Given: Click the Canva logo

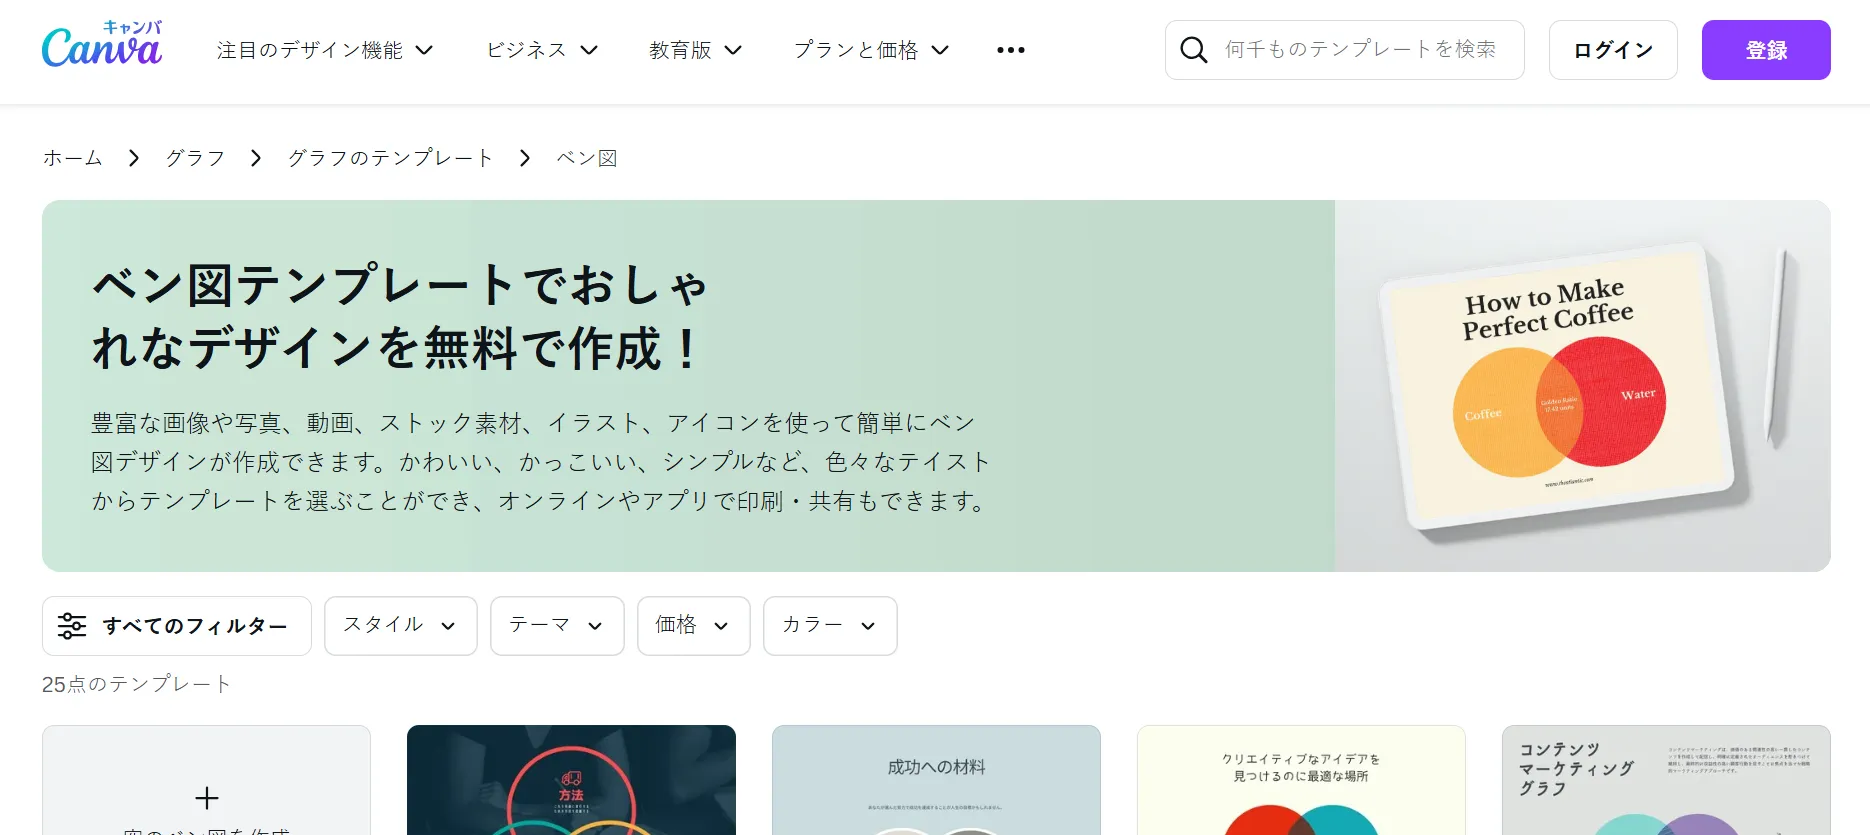Looking at the screenshot, I should (x=102, y=45).
